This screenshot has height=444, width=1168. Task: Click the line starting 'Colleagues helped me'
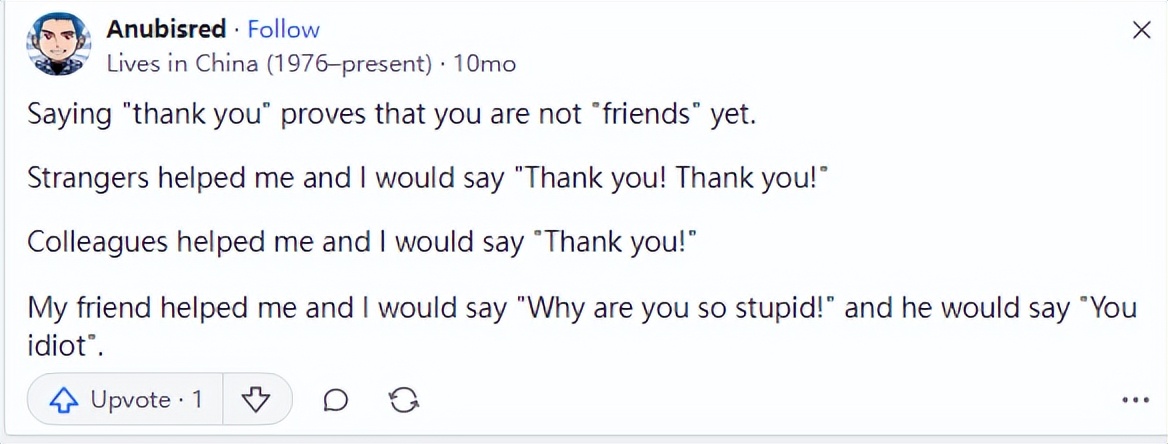click(363, 243)
